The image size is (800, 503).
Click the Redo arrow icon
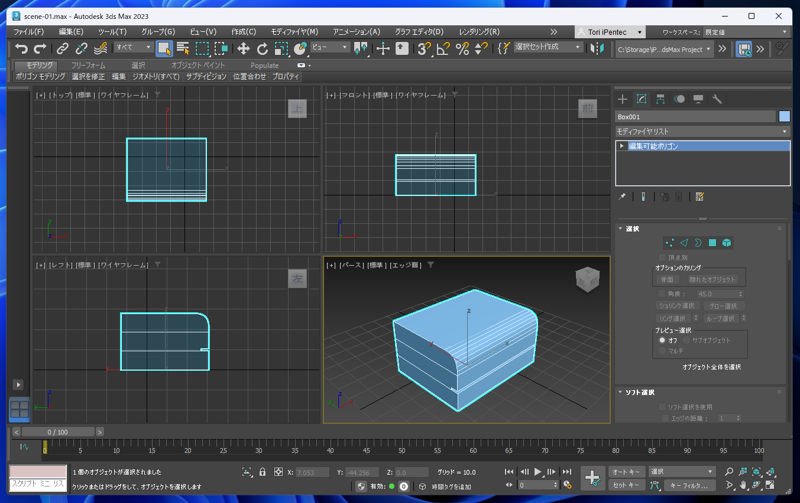coord(40,49)
